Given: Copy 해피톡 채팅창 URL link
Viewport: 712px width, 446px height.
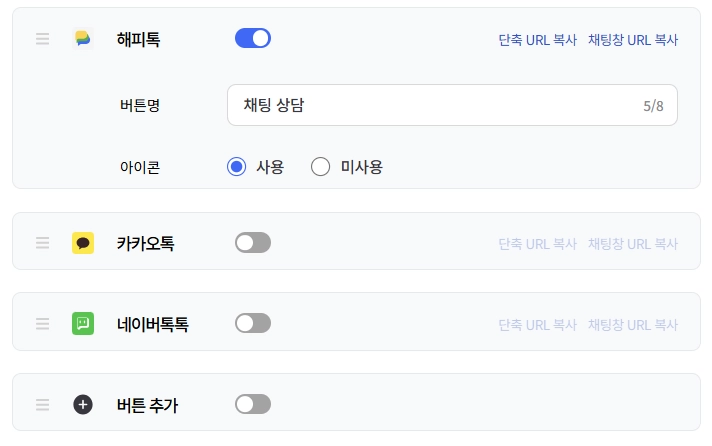Looking at the screenshot, I should pos(632,41).
